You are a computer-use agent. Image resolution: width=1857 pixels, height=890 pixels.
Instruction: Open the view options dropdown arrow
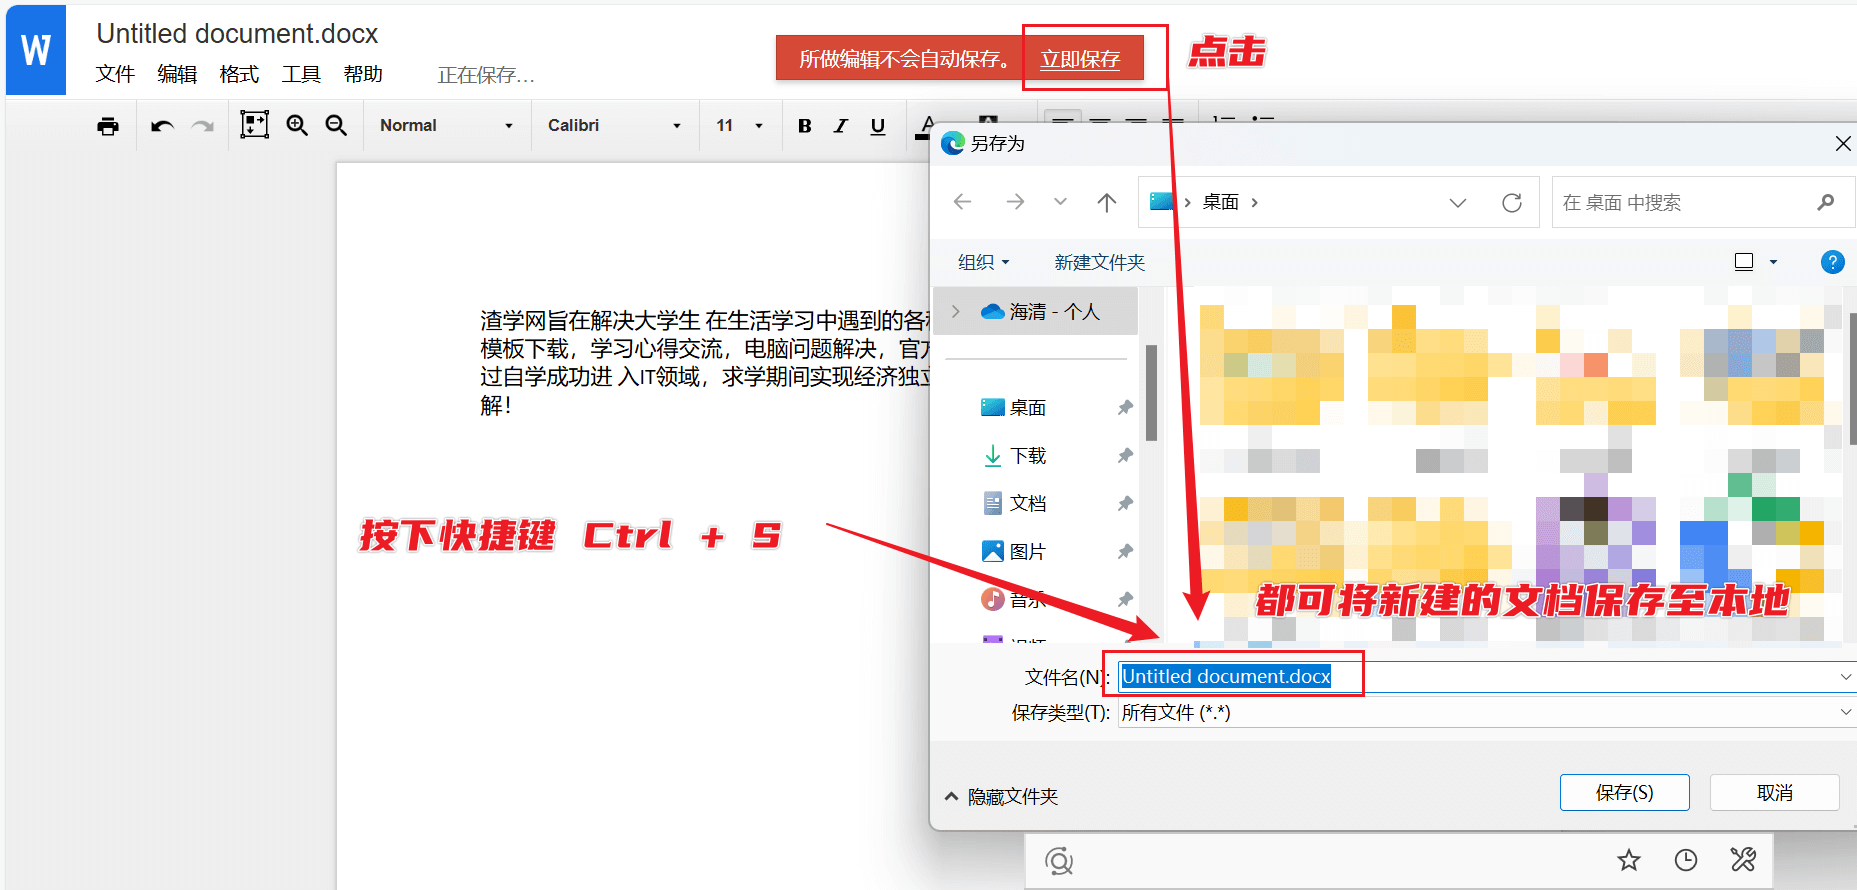(1774, 262)
